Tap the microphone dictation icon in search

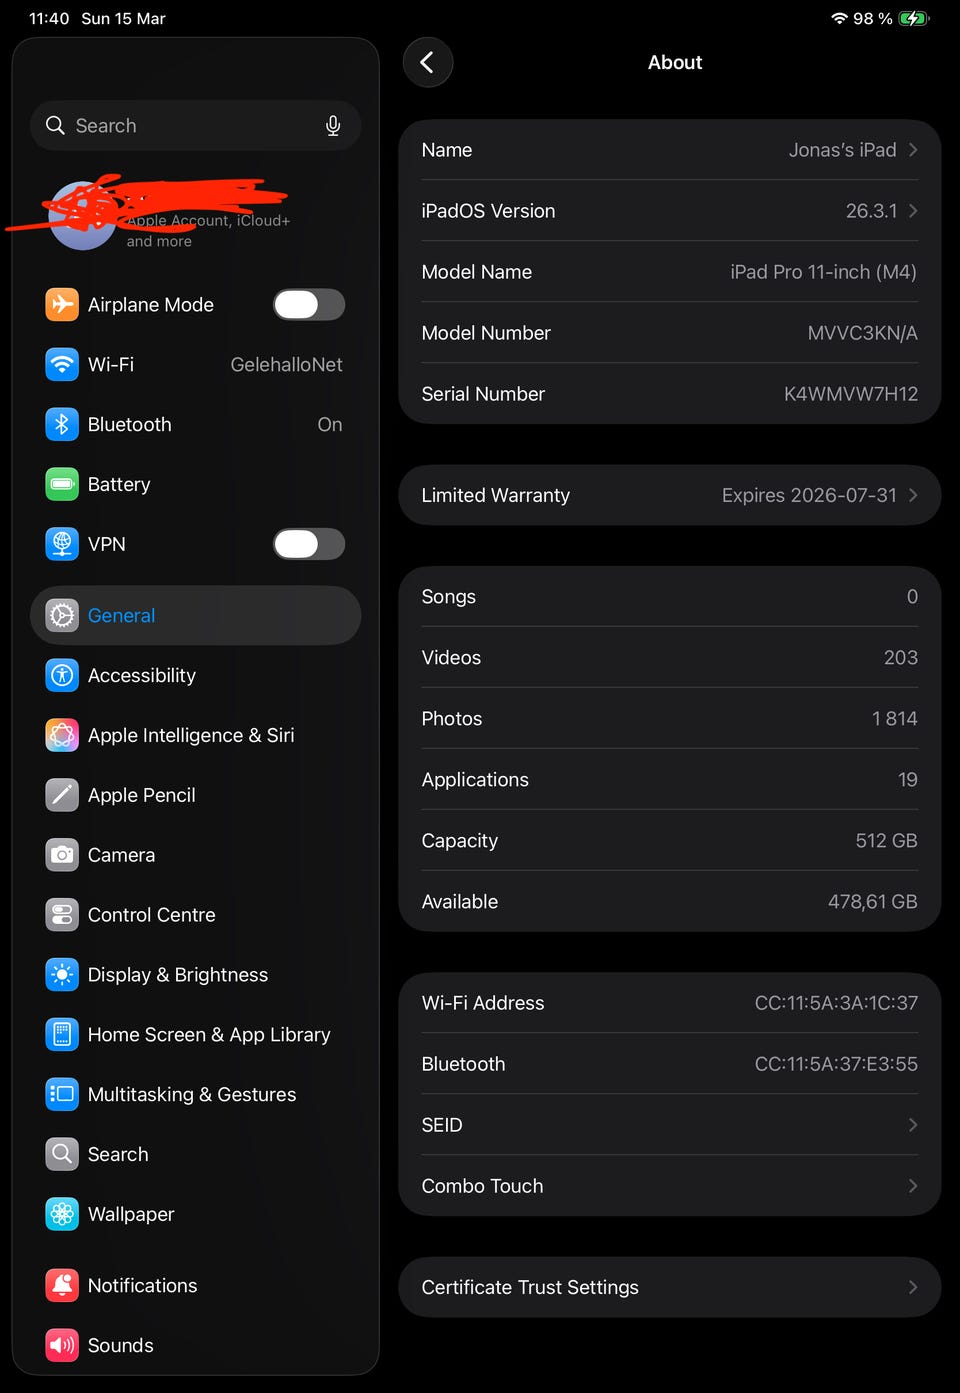(333, 125)
